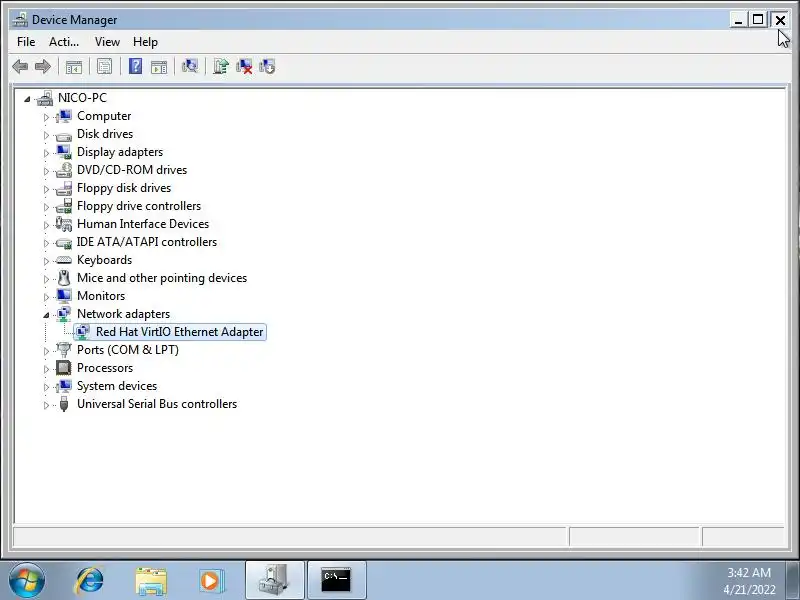Image resolution: width=800 pixels, height=600 pixels.
Task: Click the Floppy disk drives icon
Action: coord(64,188)
